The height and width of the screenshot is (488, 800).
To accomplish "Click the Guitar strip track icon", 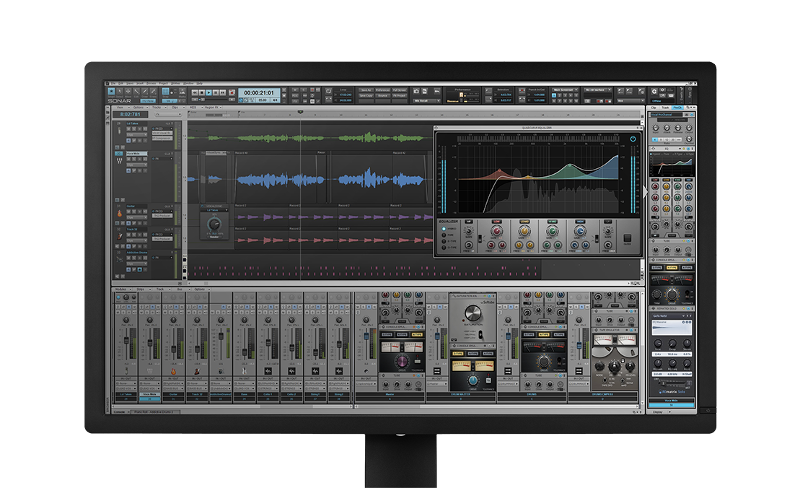I will 173,371.
